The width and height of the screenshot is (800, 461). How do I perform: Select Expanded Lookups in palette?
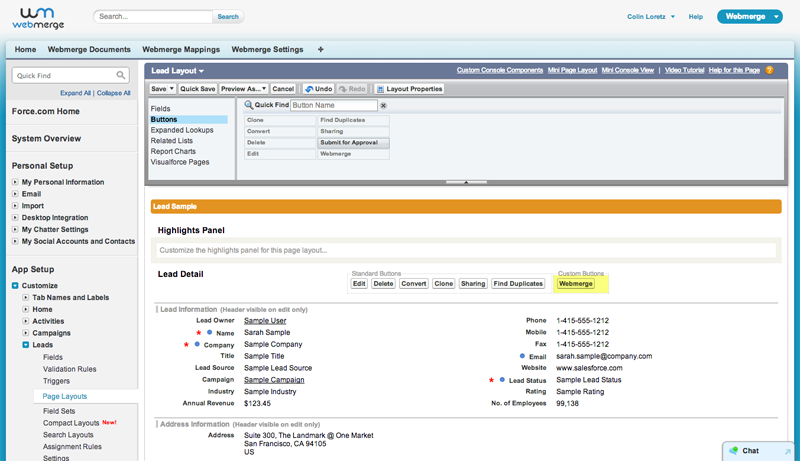pyautogui.click(x=182, y=130)
